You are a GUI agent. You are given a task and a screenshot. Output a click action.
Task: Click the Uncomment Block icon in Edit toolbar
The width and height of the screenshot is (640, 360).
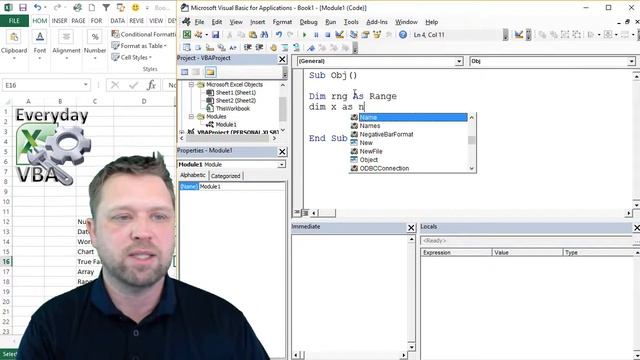point(296,48)
